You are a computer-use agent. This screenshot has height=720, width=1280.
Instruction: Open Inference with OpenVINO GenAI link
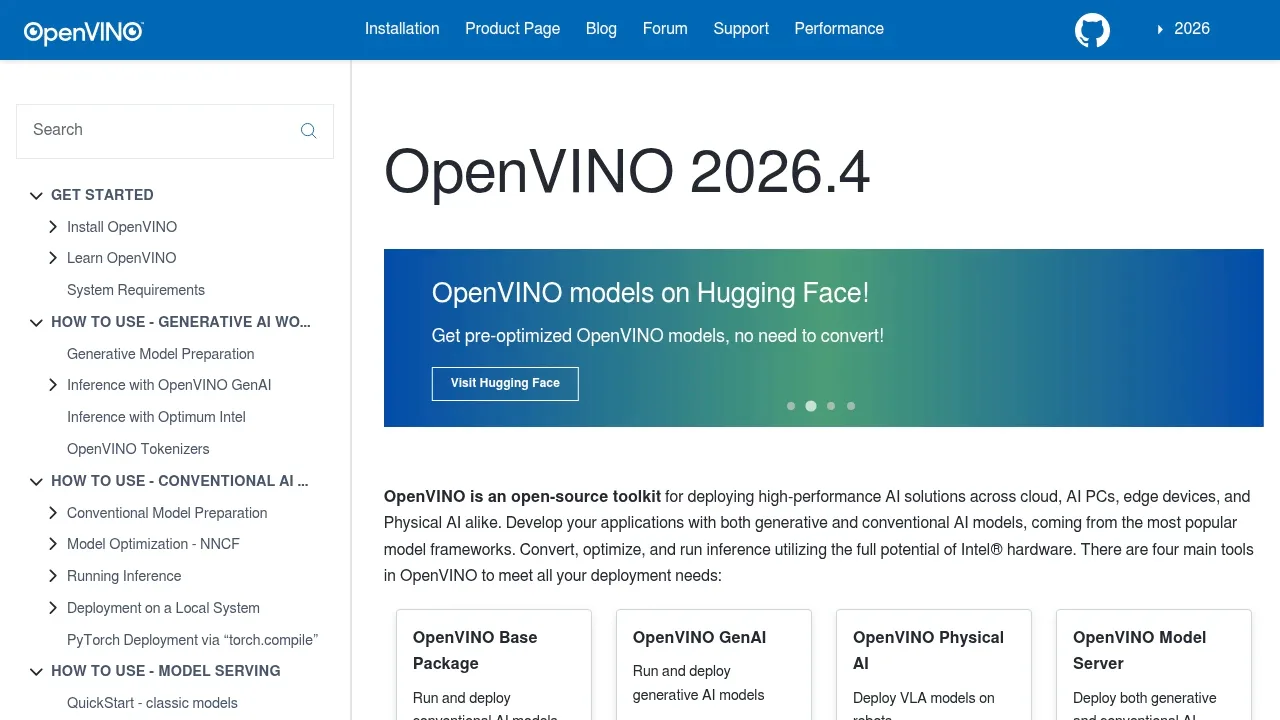point(169,385)
